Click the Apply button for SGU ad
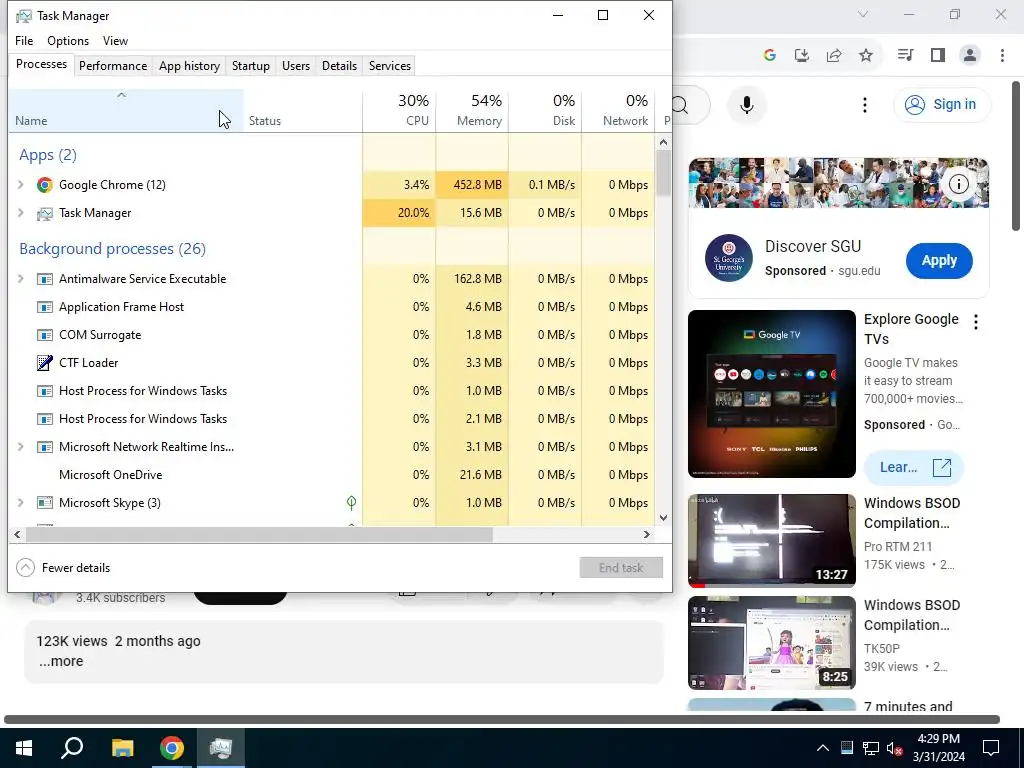Screen dimensions: 1024x768 tap(939, 260)
